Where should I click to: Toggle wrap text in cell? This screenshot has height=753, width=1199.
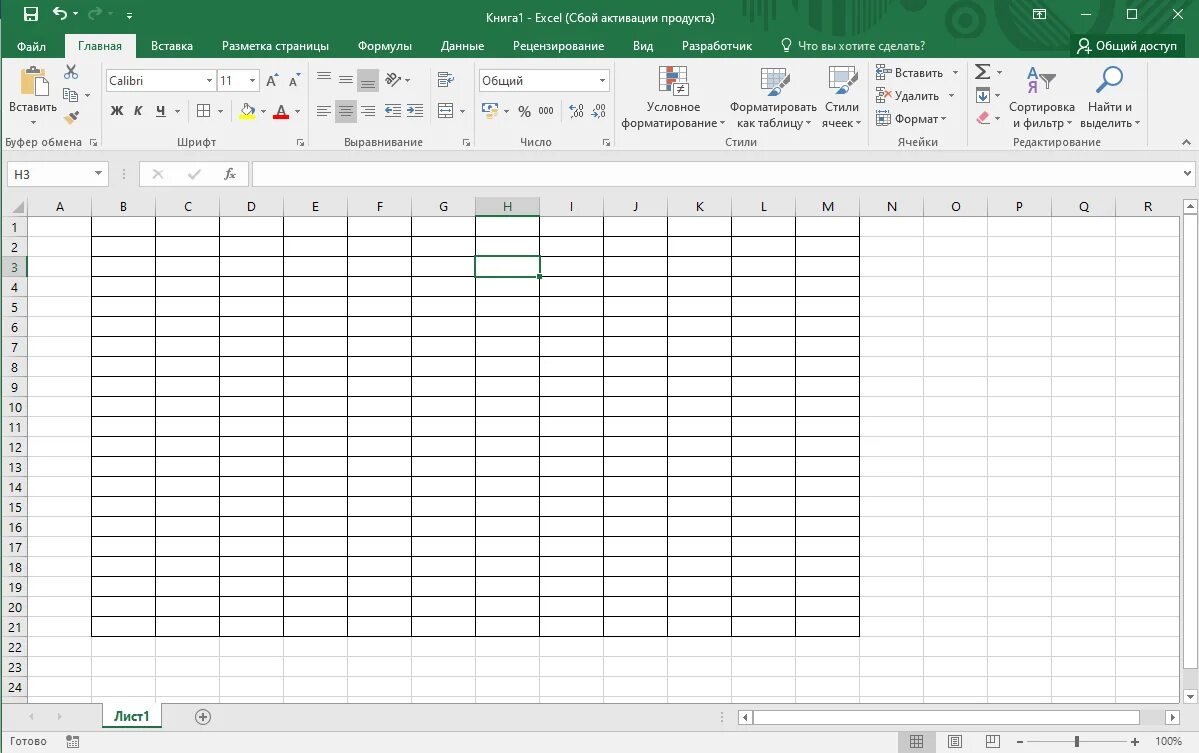click(446, 80)
